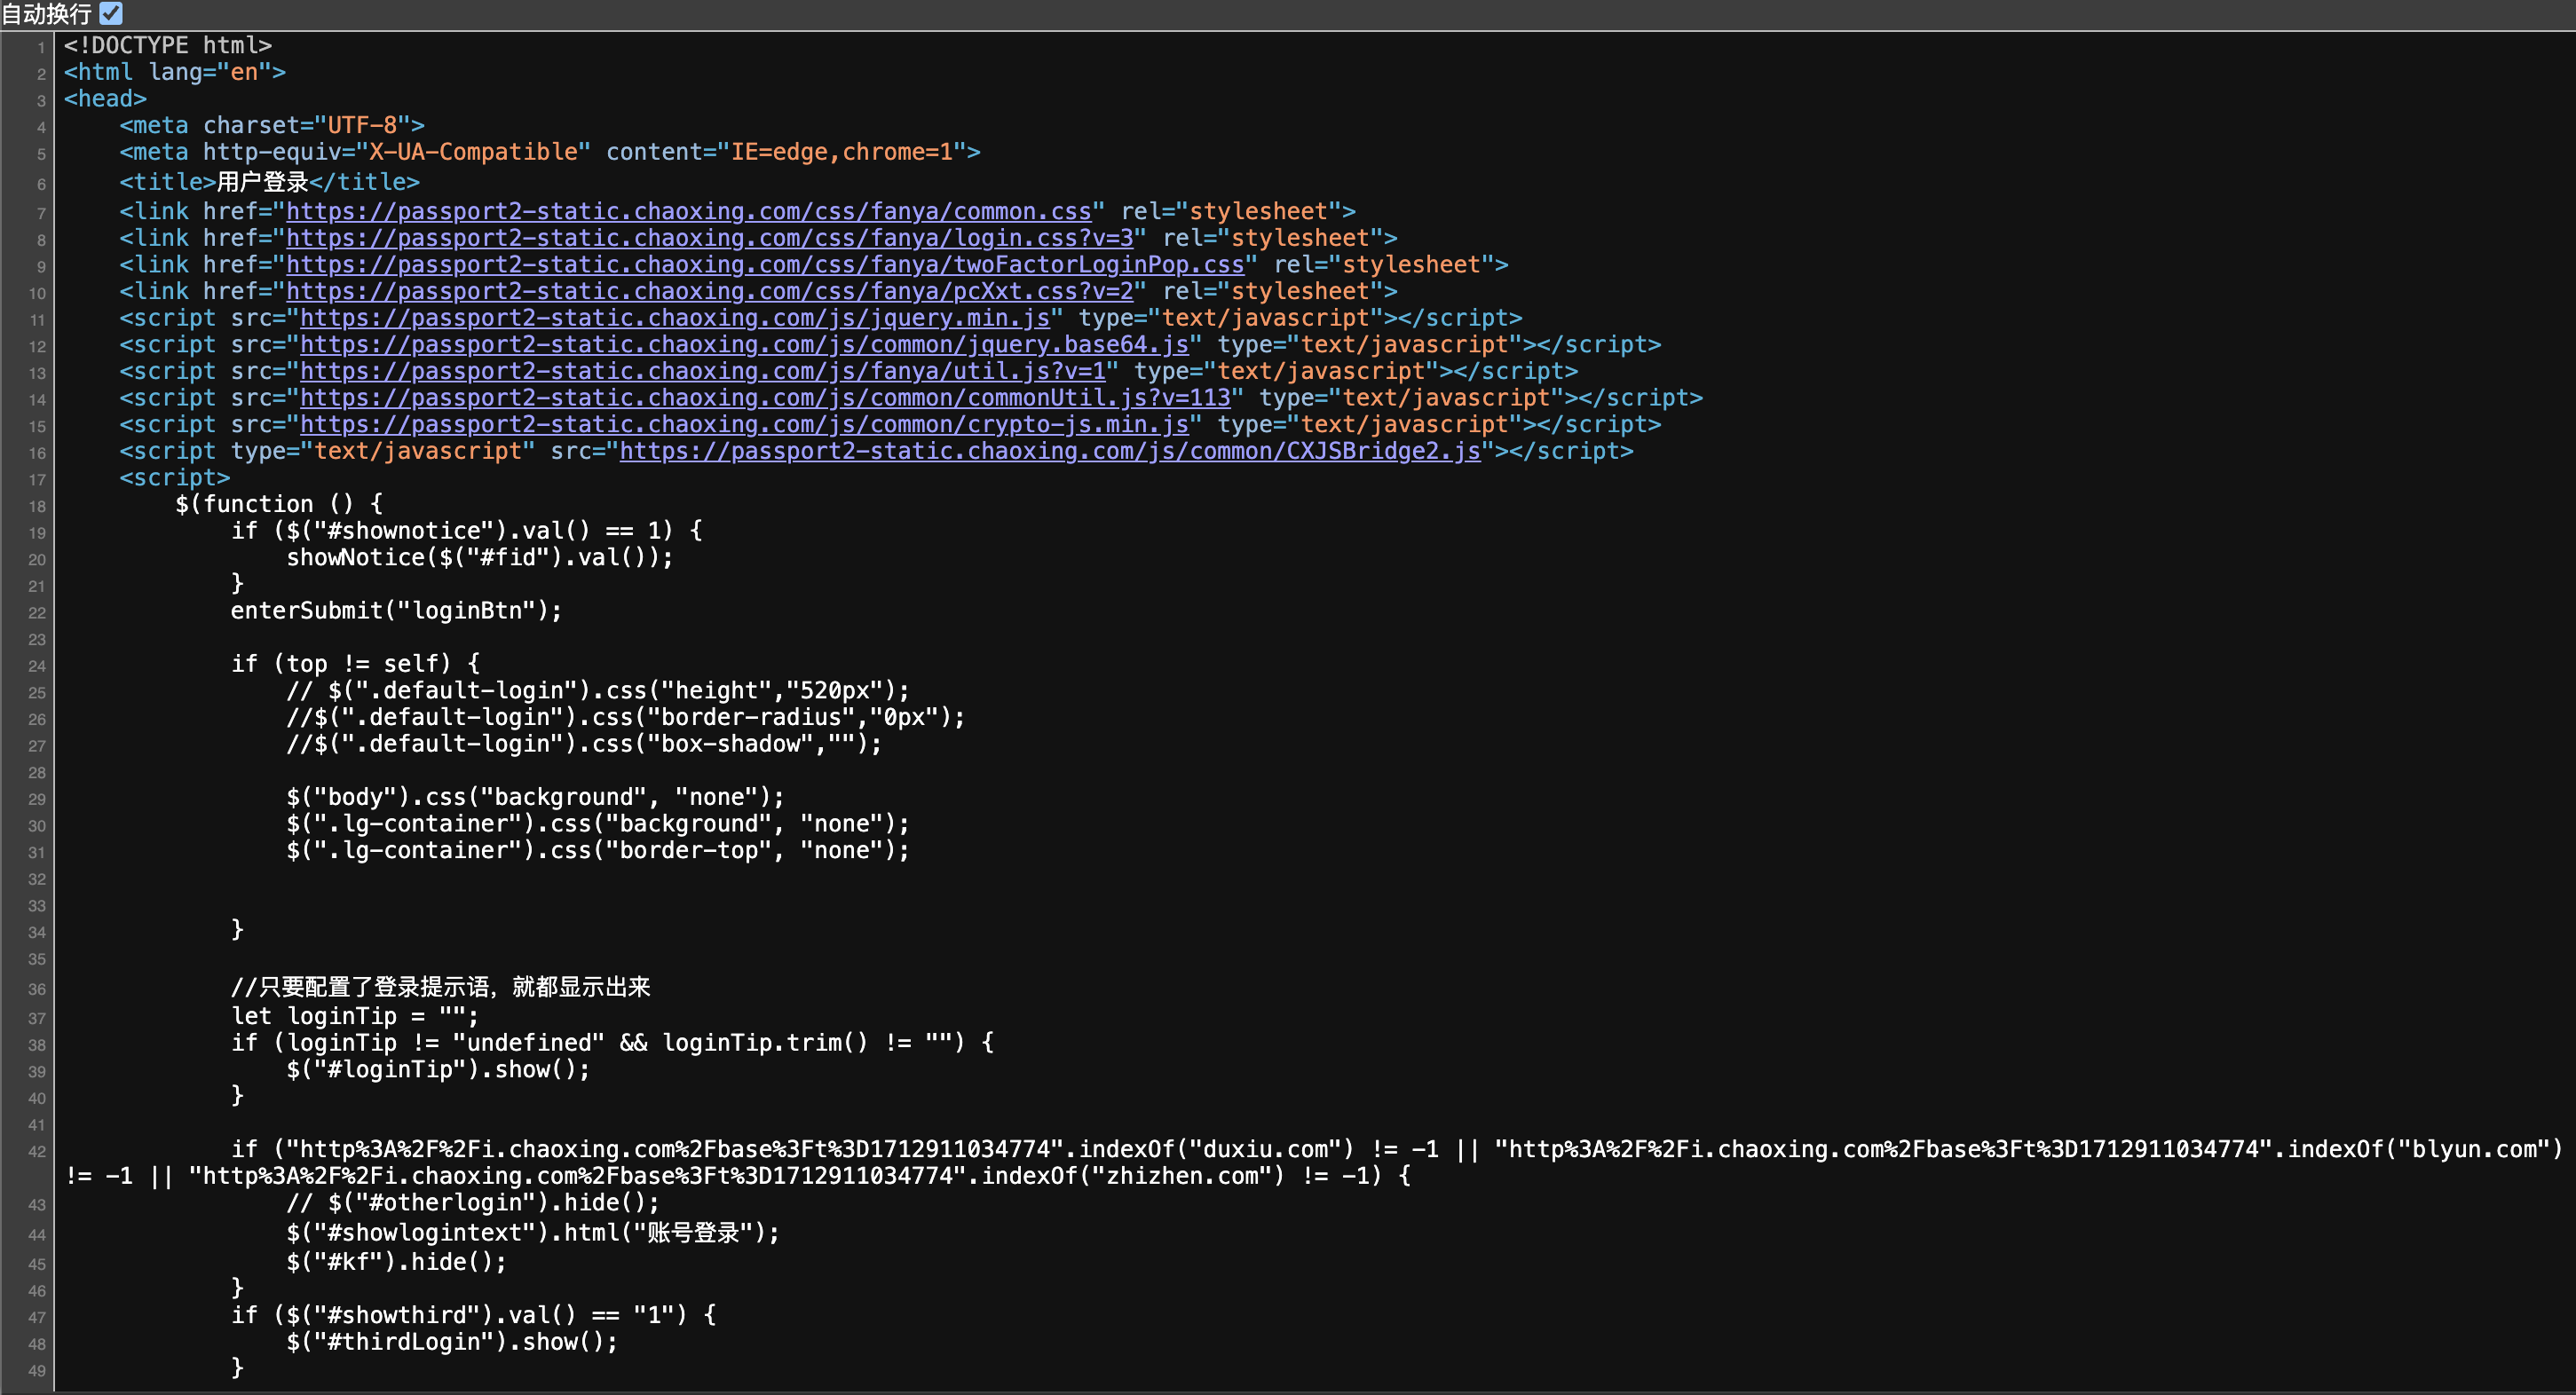Click the opening <script> tag on line 17
Image resolution: width=2576 pixels, height=1395 pixels.
[175, 478]
